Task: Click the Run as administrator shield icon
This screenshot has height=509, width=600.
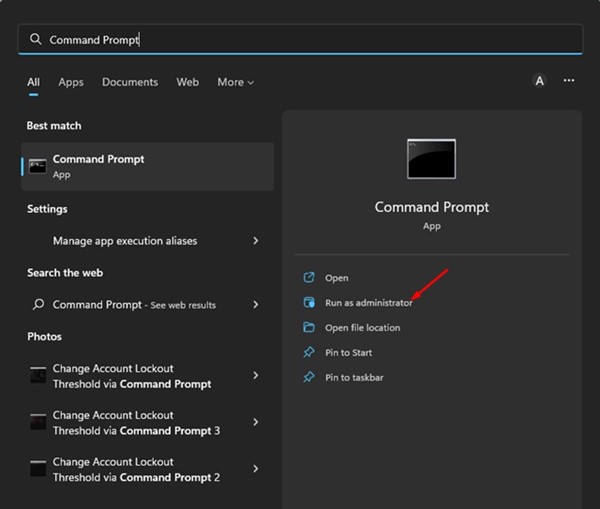Action: coord(309,303)
